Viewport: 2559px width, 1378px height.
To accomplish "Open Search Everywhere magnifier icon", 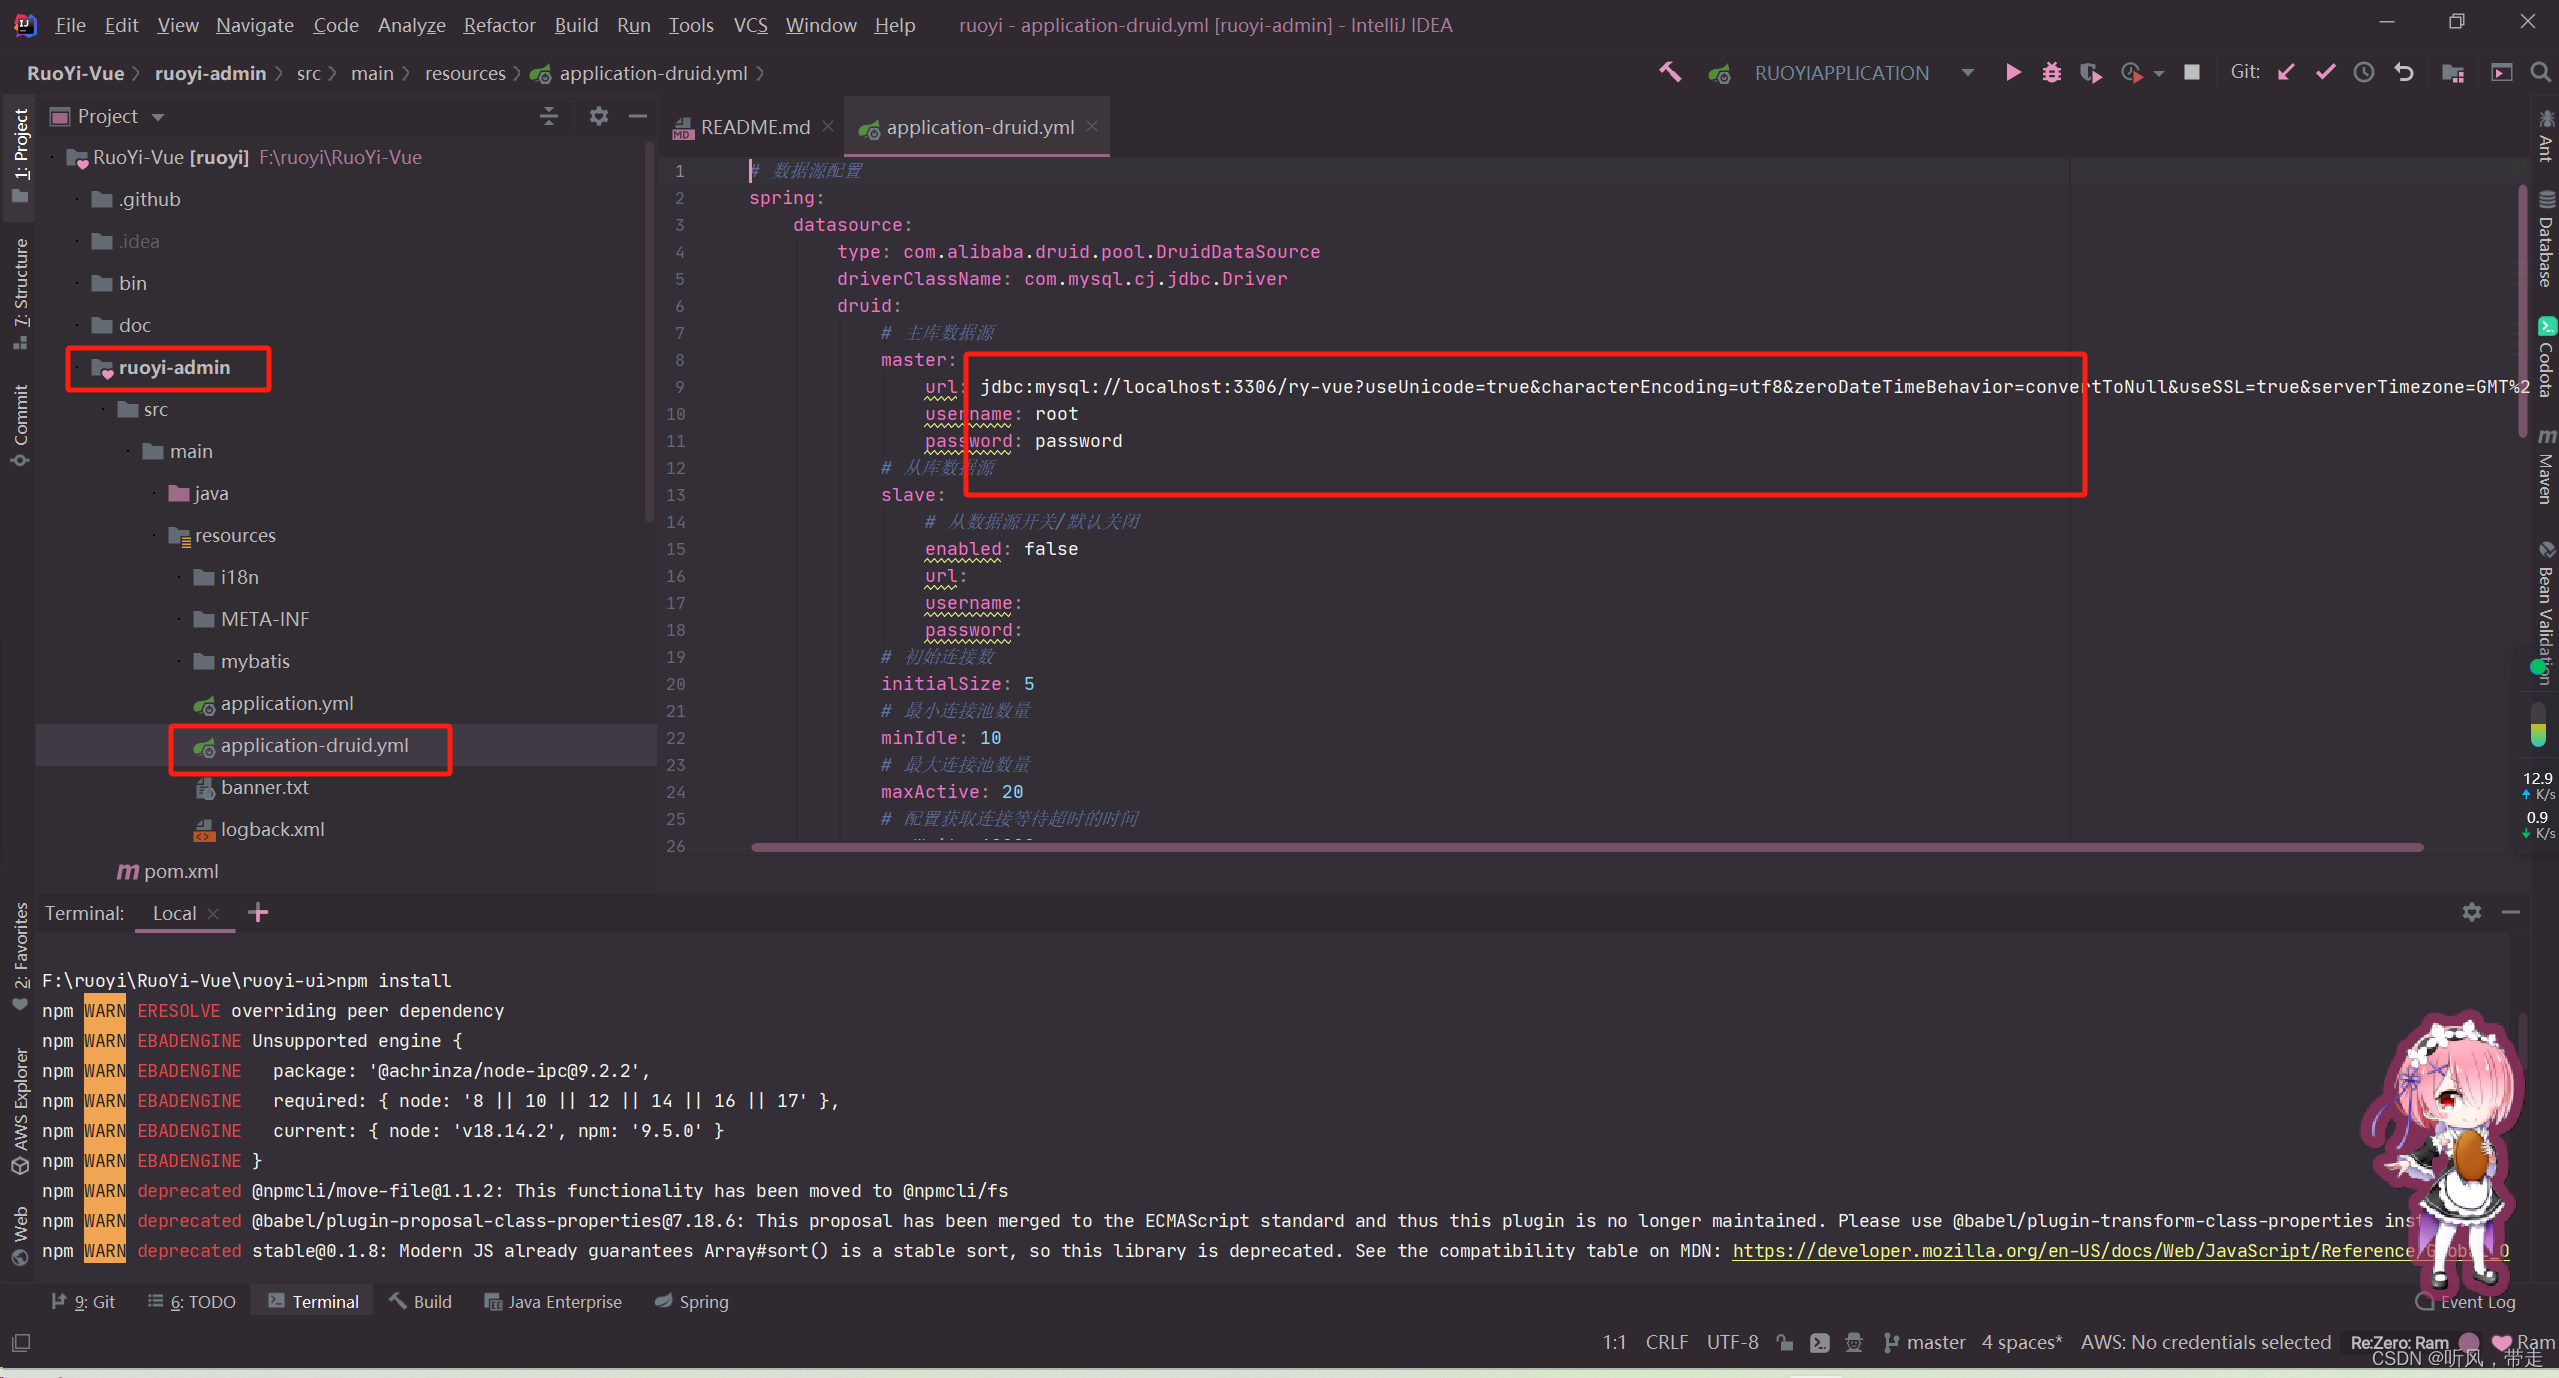I will click(x=2541, y=72).
